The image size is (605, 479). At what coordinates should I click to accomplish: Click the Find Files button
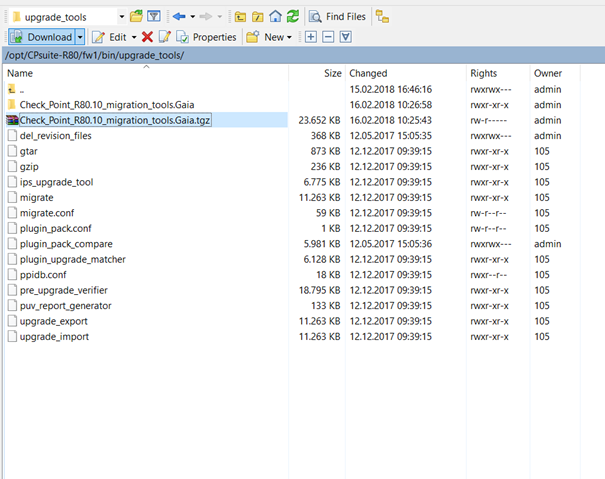click(337, 17)
